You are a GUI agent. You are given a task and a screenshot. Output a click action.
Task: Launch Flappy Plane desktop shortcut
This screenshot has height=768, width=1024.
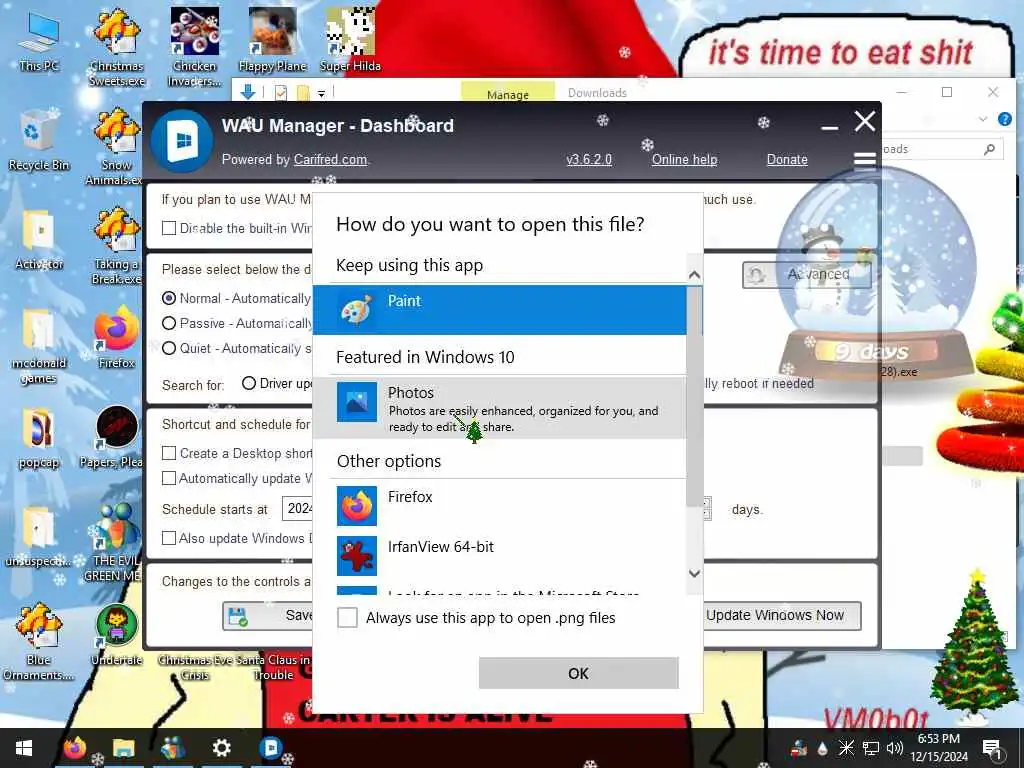point(272,40)
